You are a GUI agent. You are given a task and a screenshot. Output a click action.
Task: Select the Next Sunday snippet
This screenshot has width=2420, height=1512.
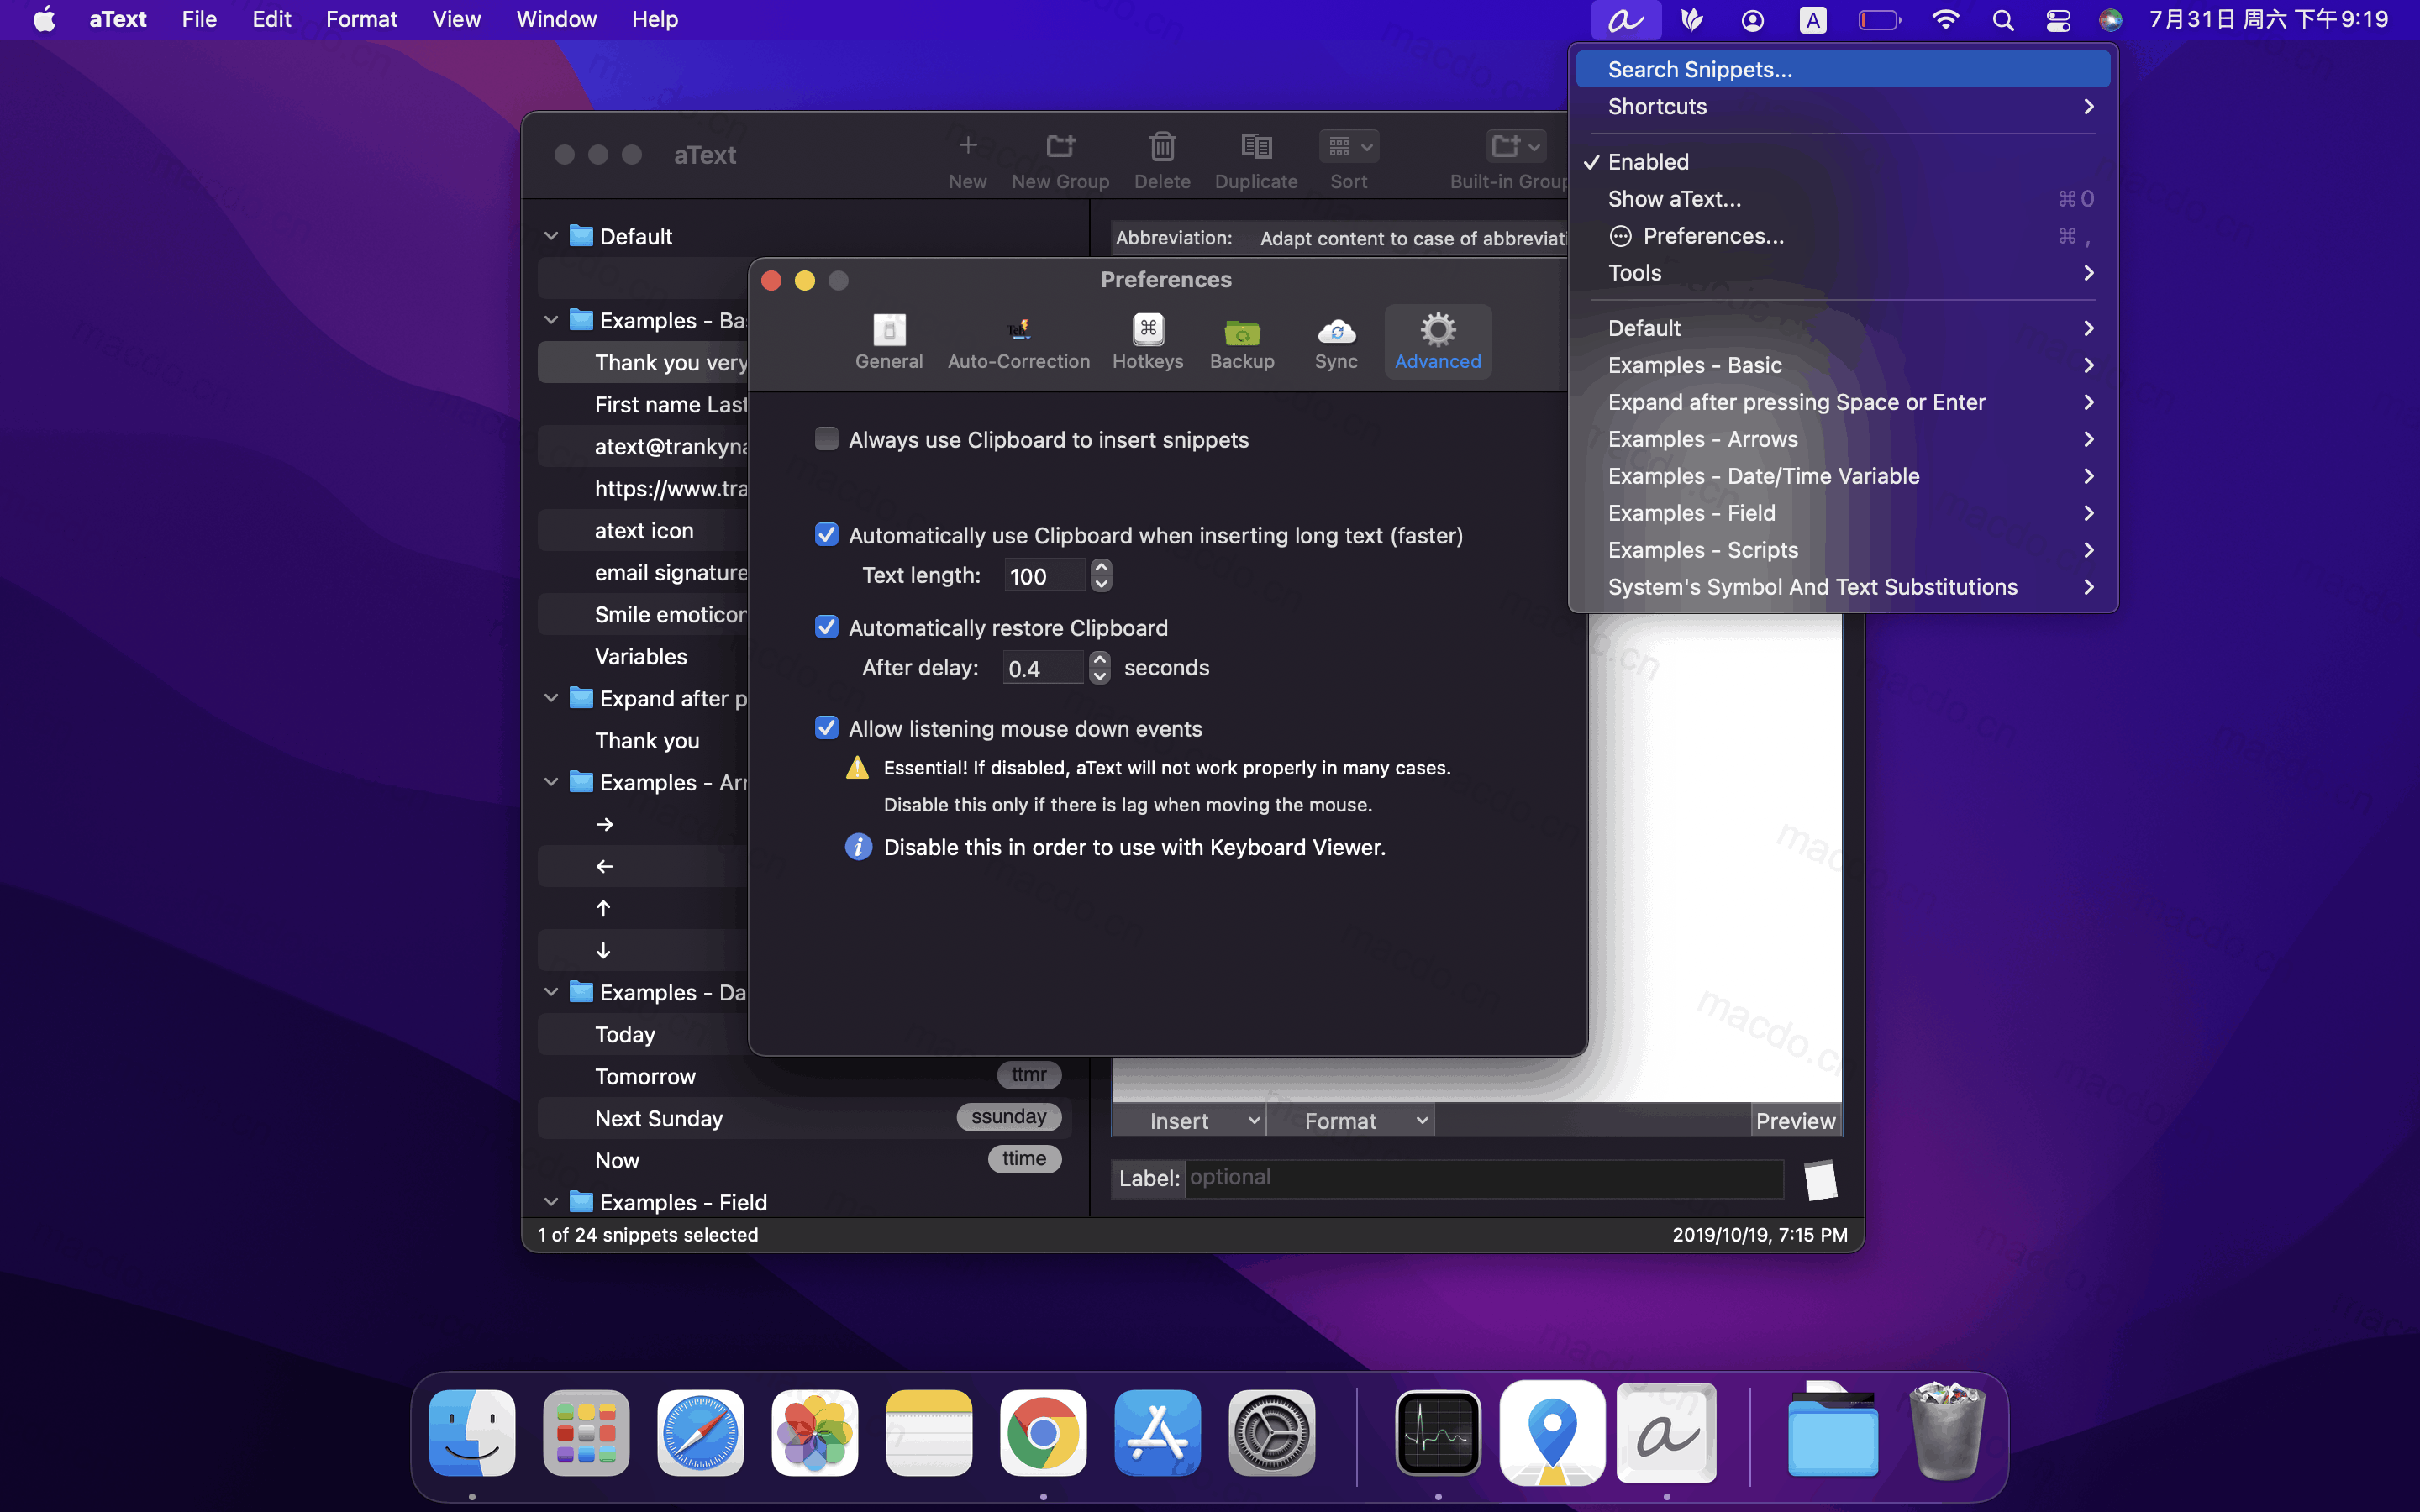pos(804,1118)
